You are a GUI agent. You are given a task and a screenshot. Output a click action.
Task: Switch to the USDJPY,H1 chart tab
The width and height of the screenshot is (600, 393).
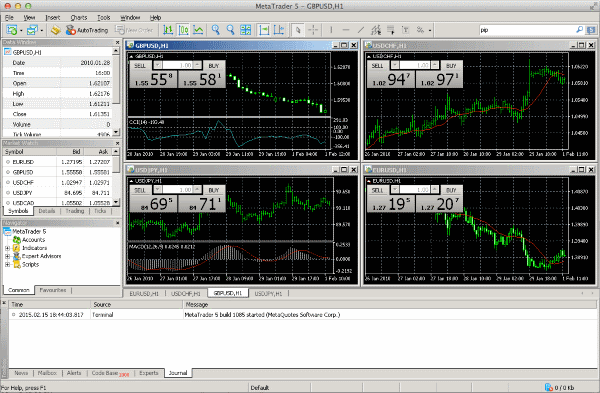click(x=268, y=294)
